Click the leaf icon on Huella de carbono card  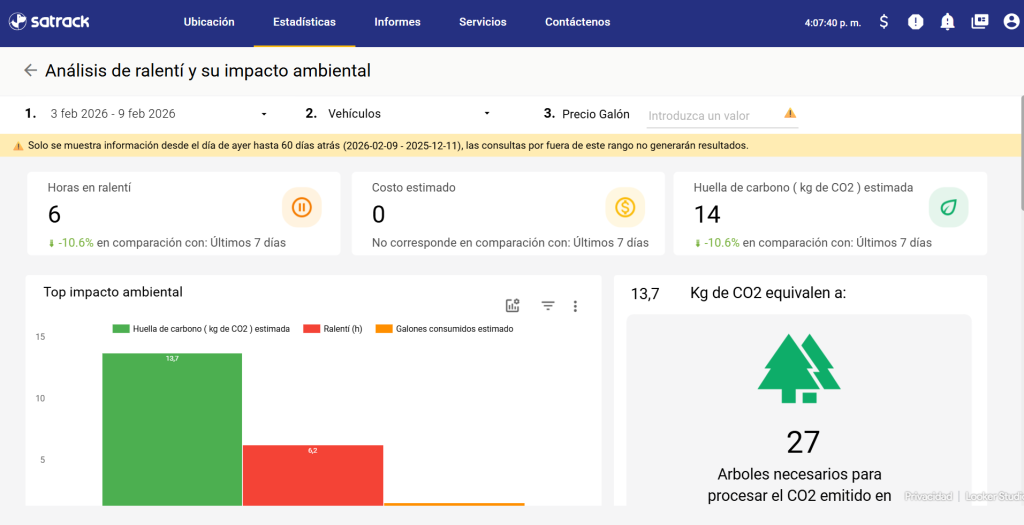(x=948, y=208)
